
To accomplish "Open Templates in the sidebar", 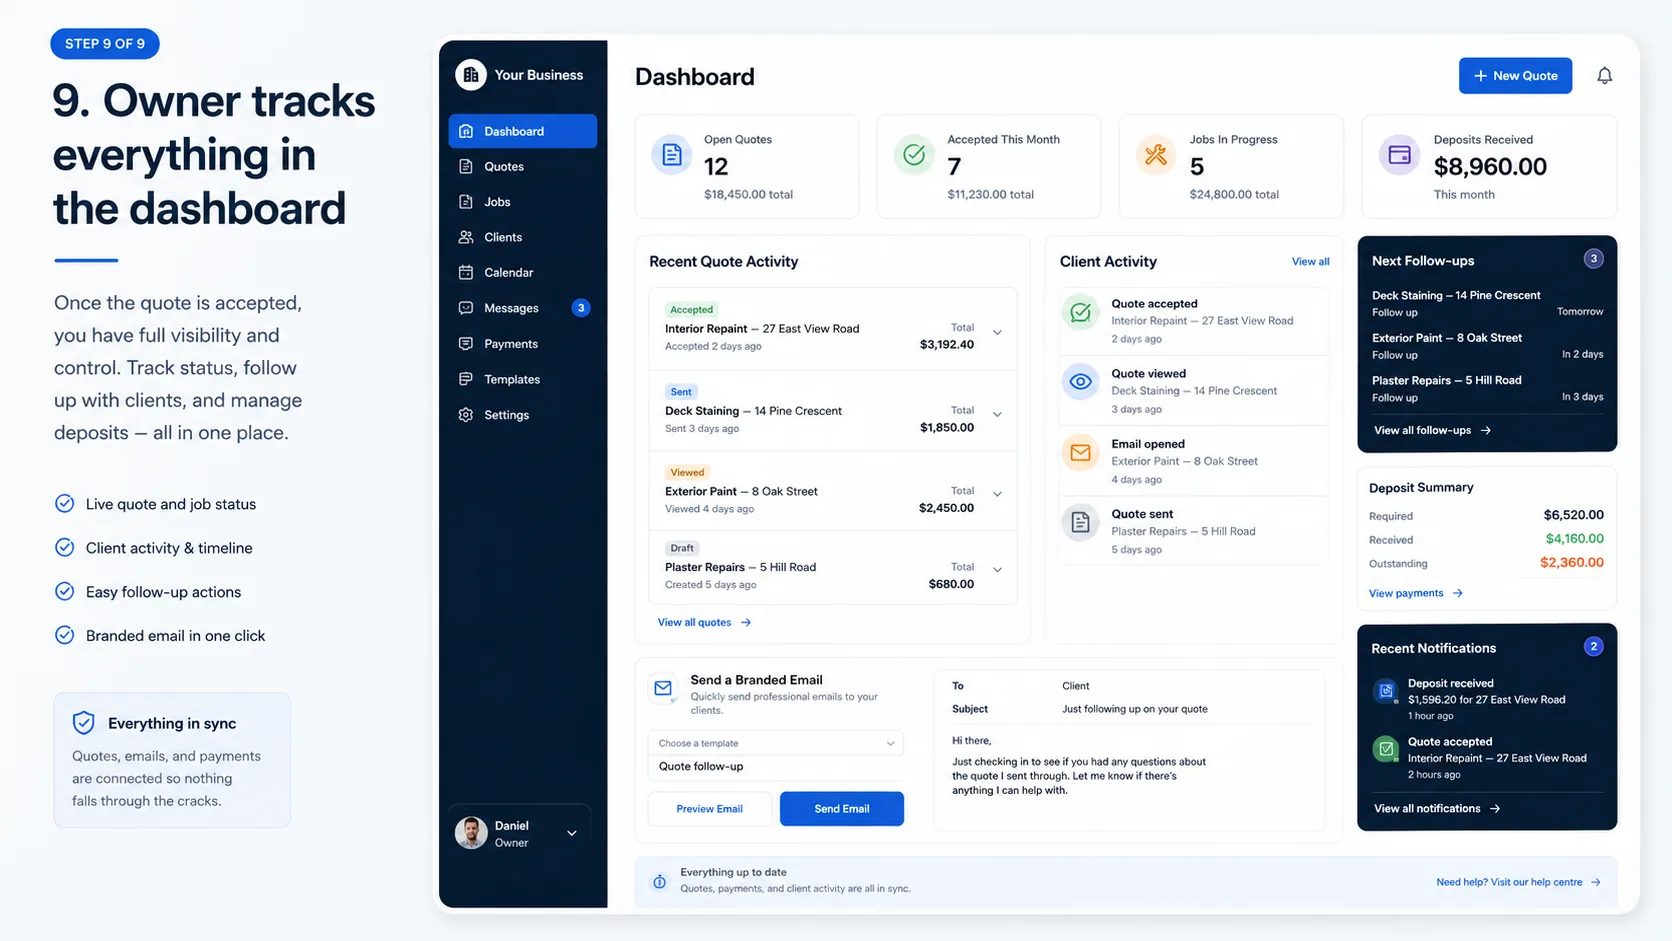I will pos(523,379).
